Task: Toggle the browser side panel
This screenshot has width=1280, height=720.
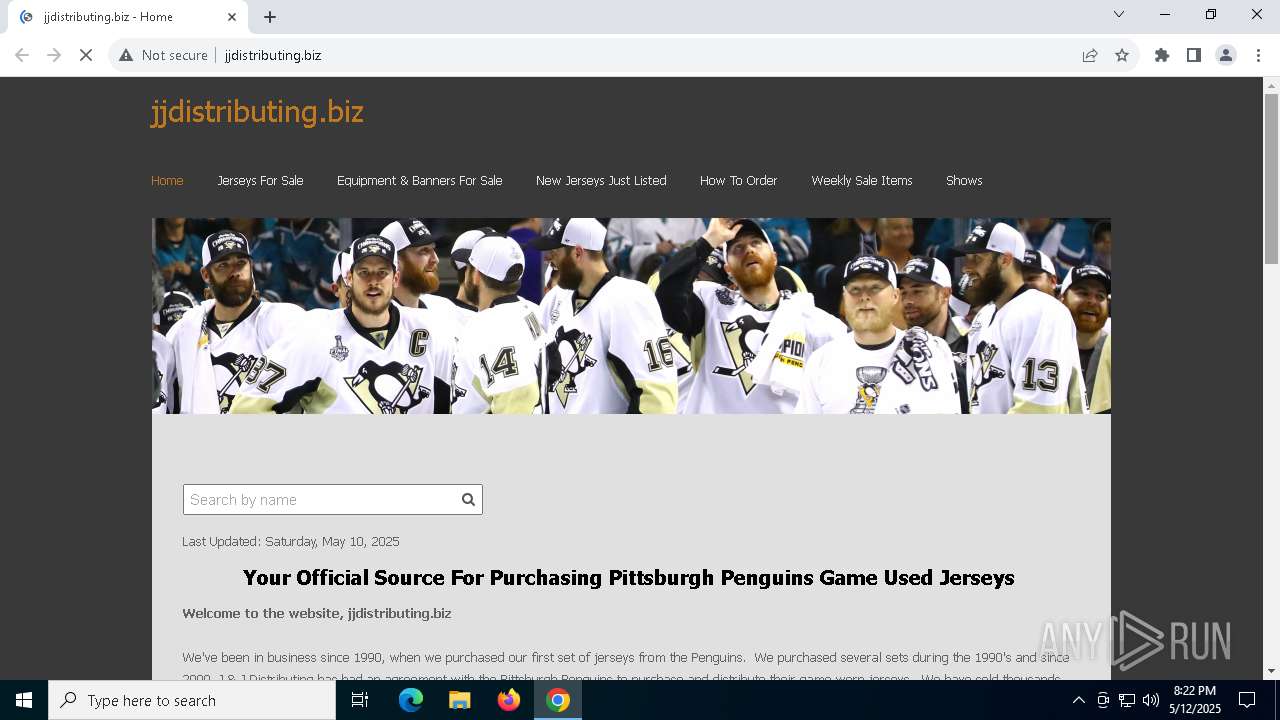Action: 1194,55
